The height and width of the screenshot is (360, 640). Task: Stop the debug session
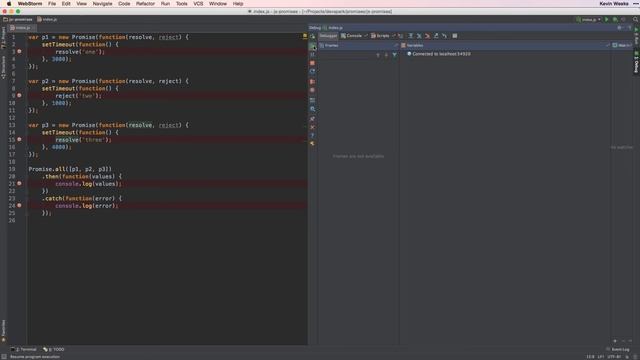coord(312,63)
